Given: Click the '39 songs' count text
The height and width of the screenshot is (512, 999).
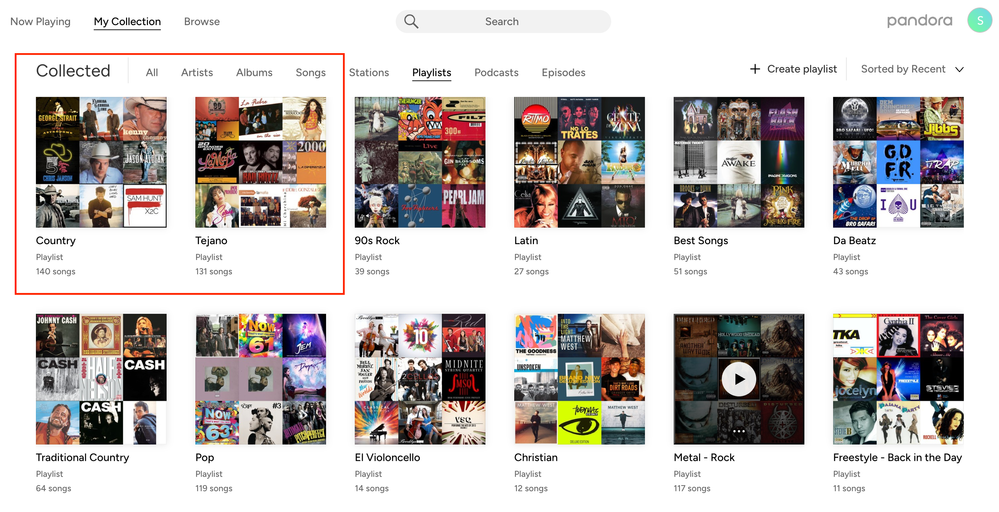Looking at the screenshot, I should click(x=372, y=272).
